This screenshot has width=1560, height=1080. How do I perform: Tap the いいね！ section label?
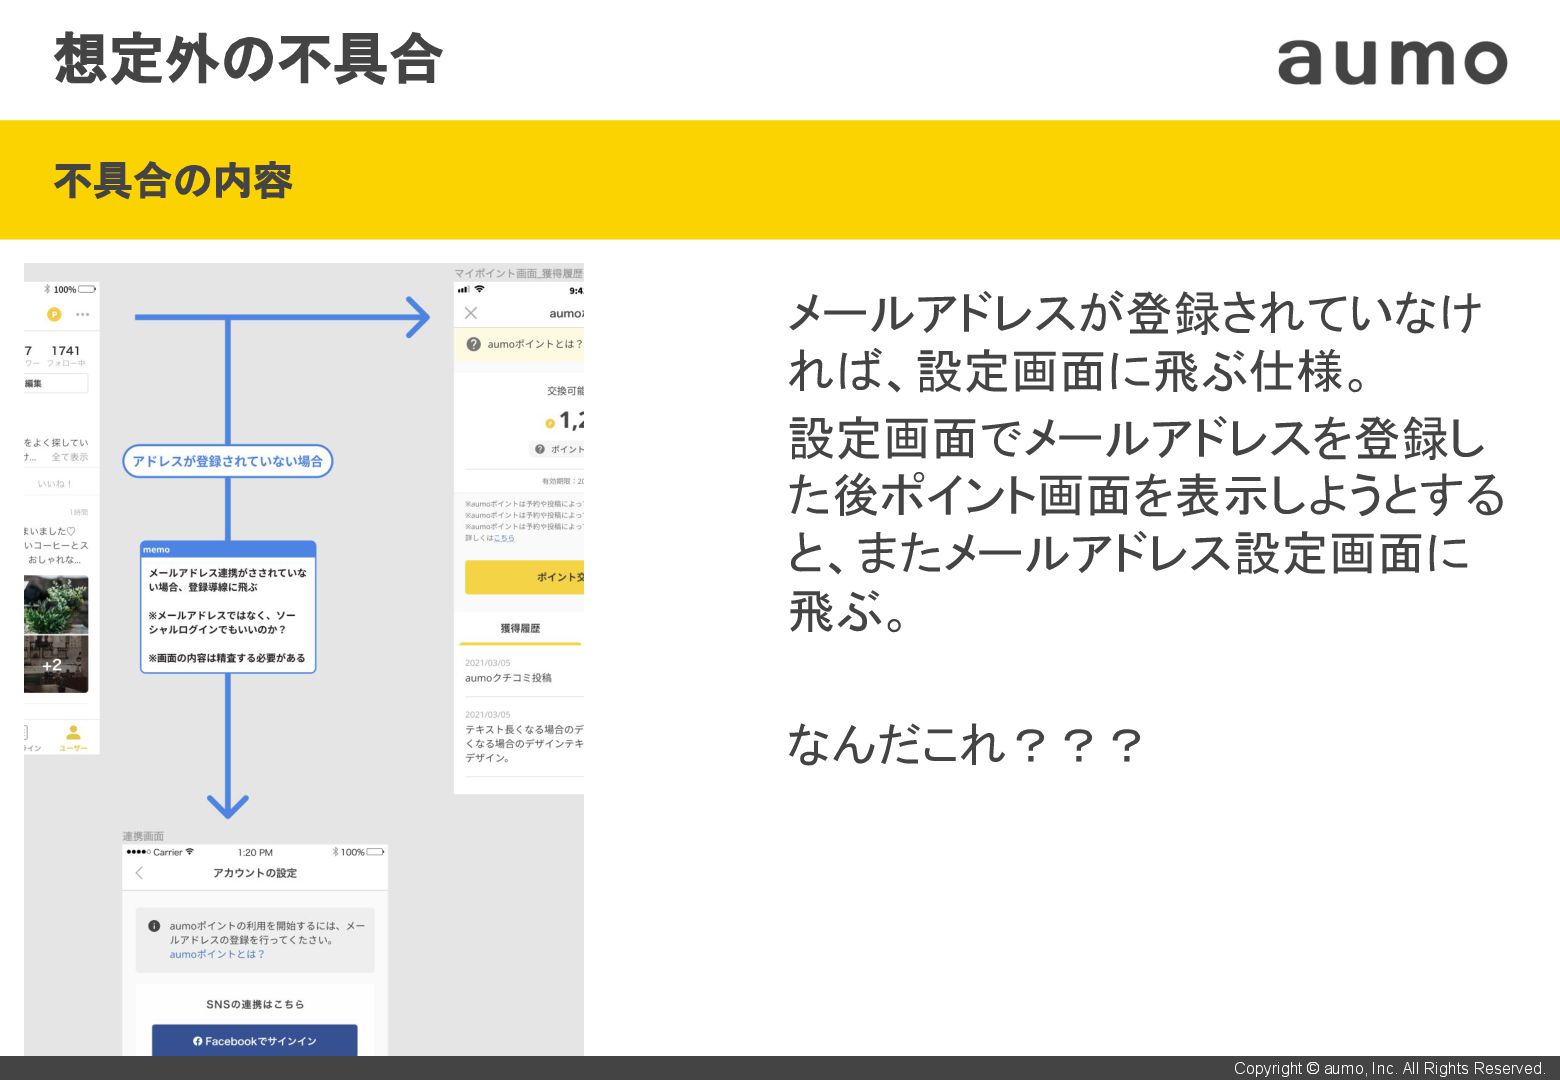(x=55, y=483)
